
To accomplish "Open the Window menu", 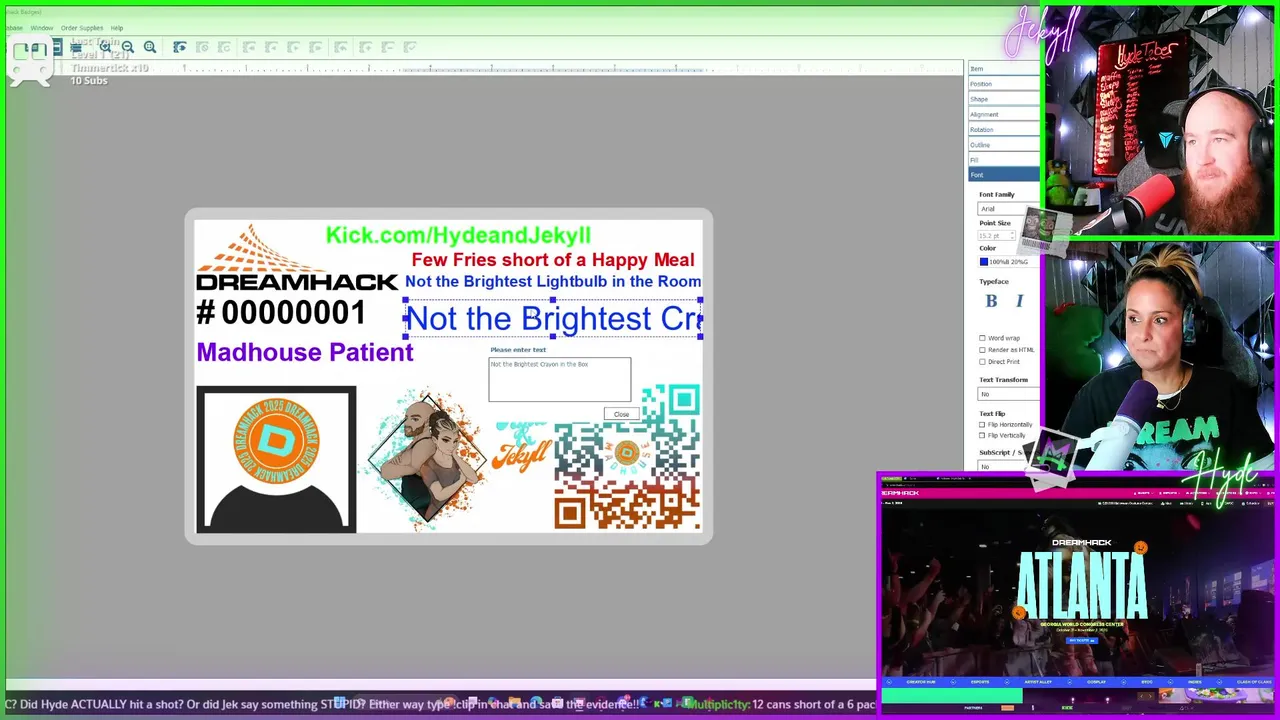I will (x=42, y=28).
